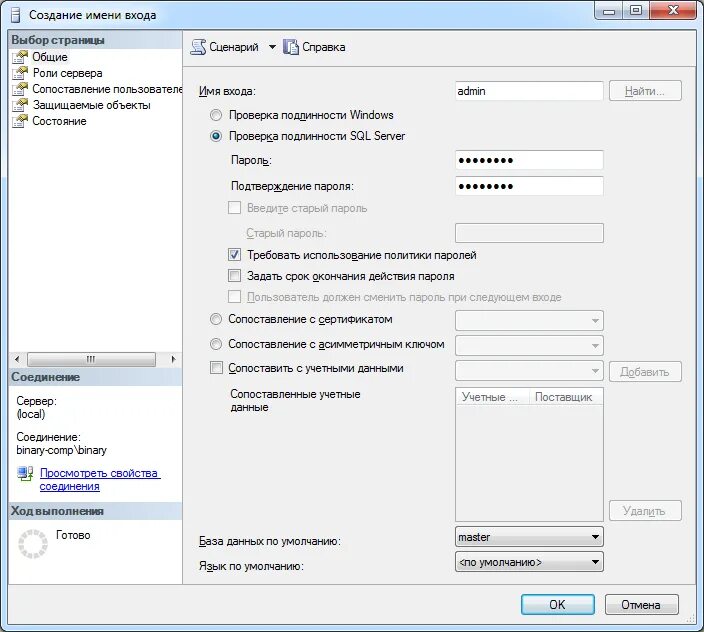Click the icon beside Защищаемые объекты
The image size is (704, 632).
point(20,105)
